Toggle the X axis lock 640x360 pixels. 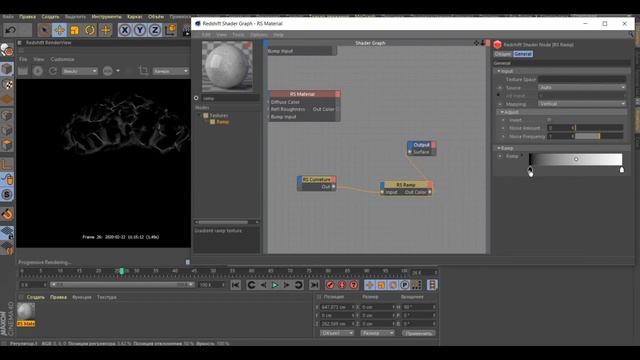[125, 30]
